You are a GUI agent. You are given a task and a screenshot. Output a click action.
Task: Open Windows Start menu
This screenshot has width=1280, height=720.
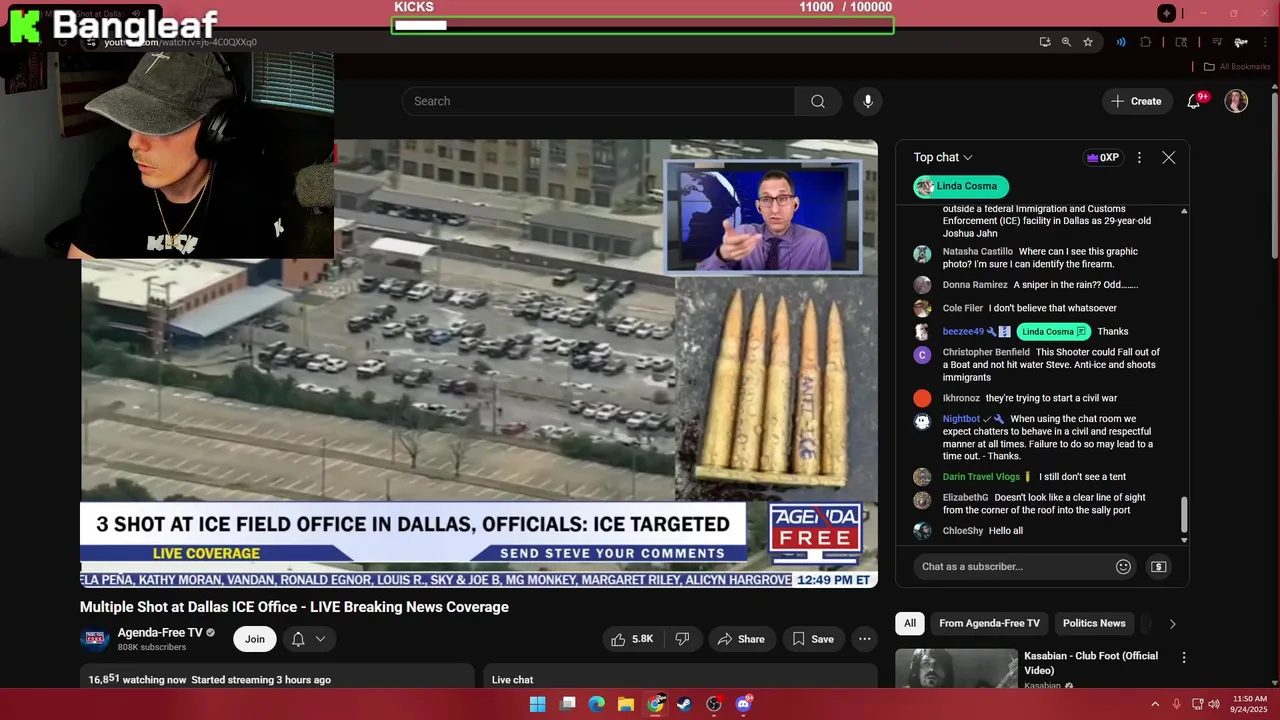pyautogui.click(x=537, y=704)
